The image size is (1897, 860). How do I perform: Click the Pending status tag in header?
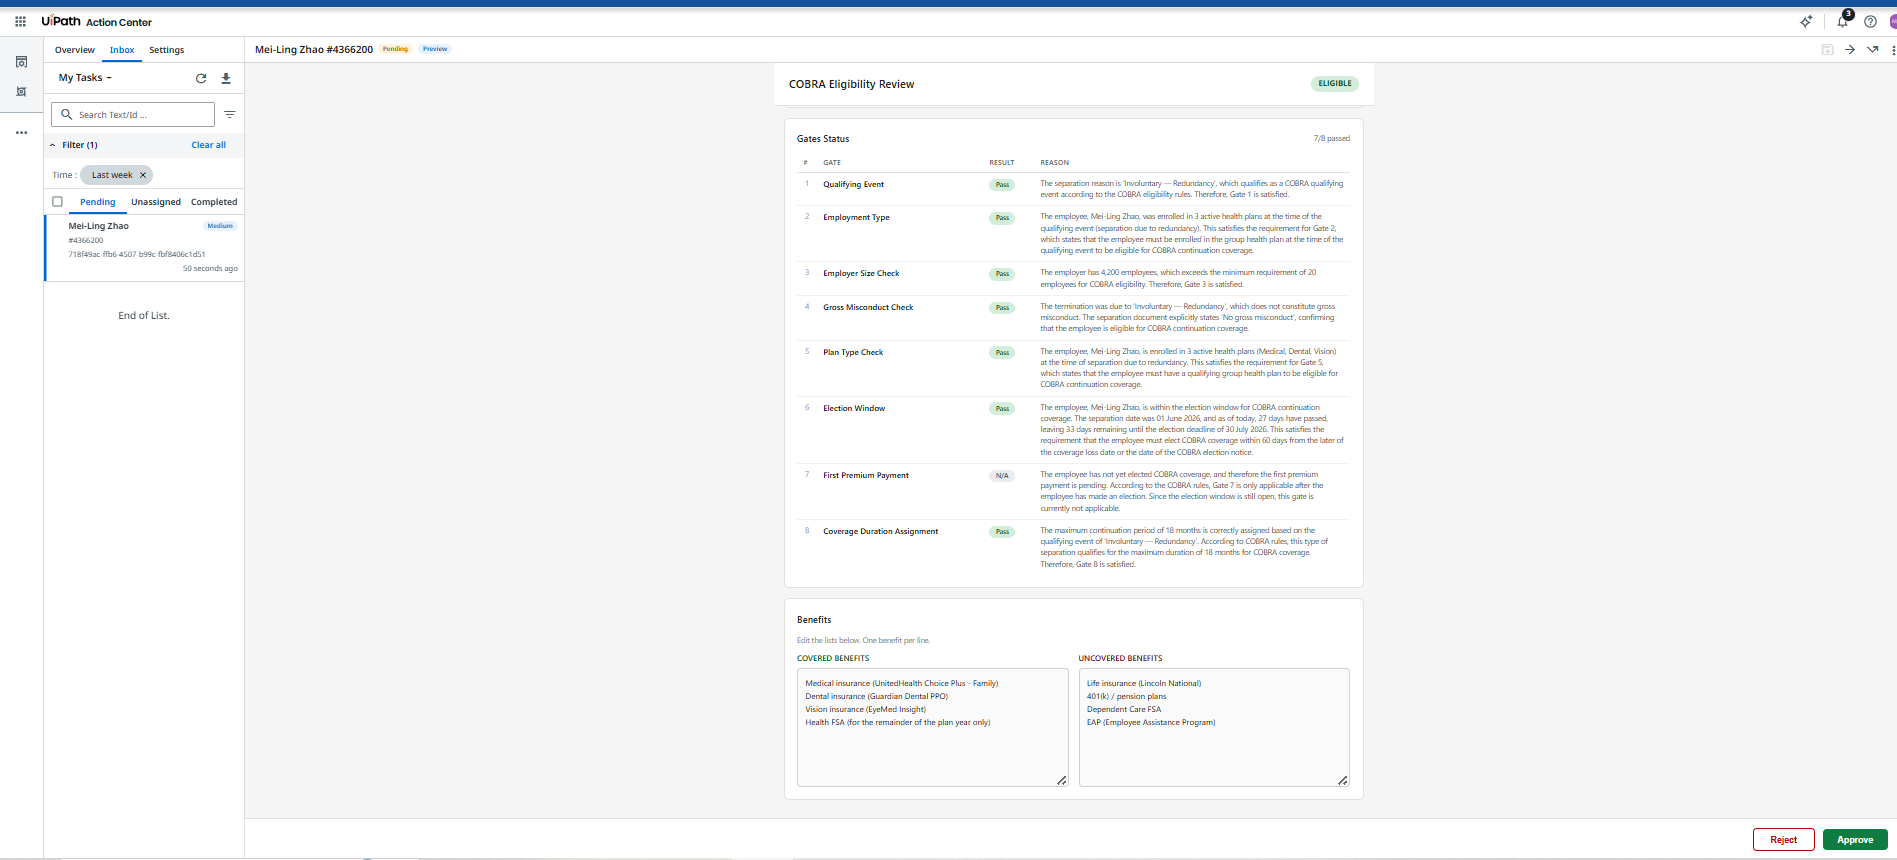395,49
